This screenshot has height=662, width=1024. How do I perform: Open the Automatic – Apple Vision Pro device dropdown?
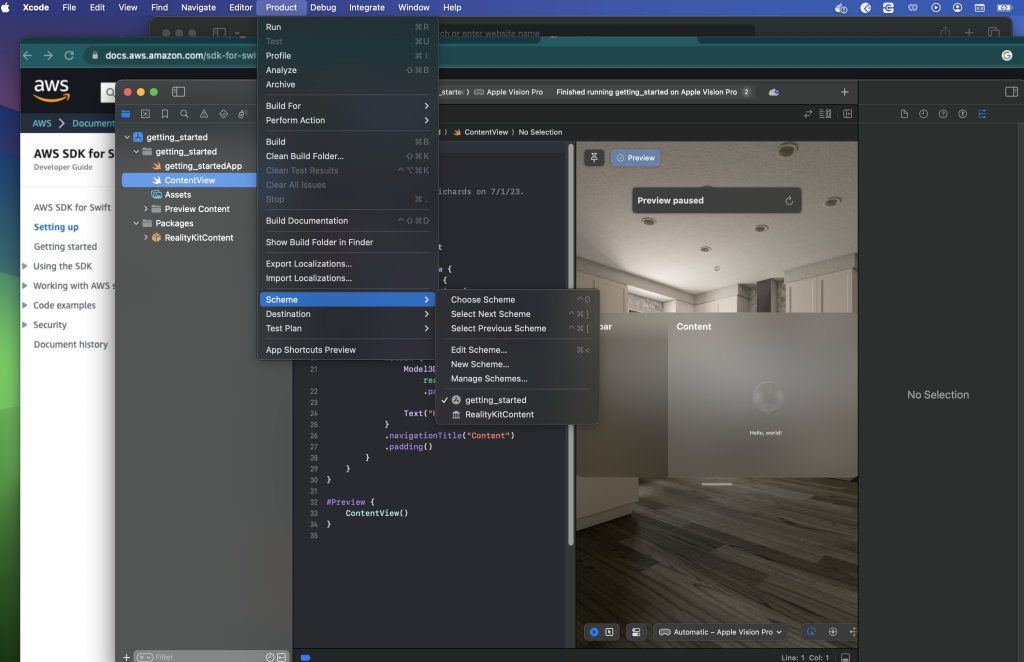[720, 632]
